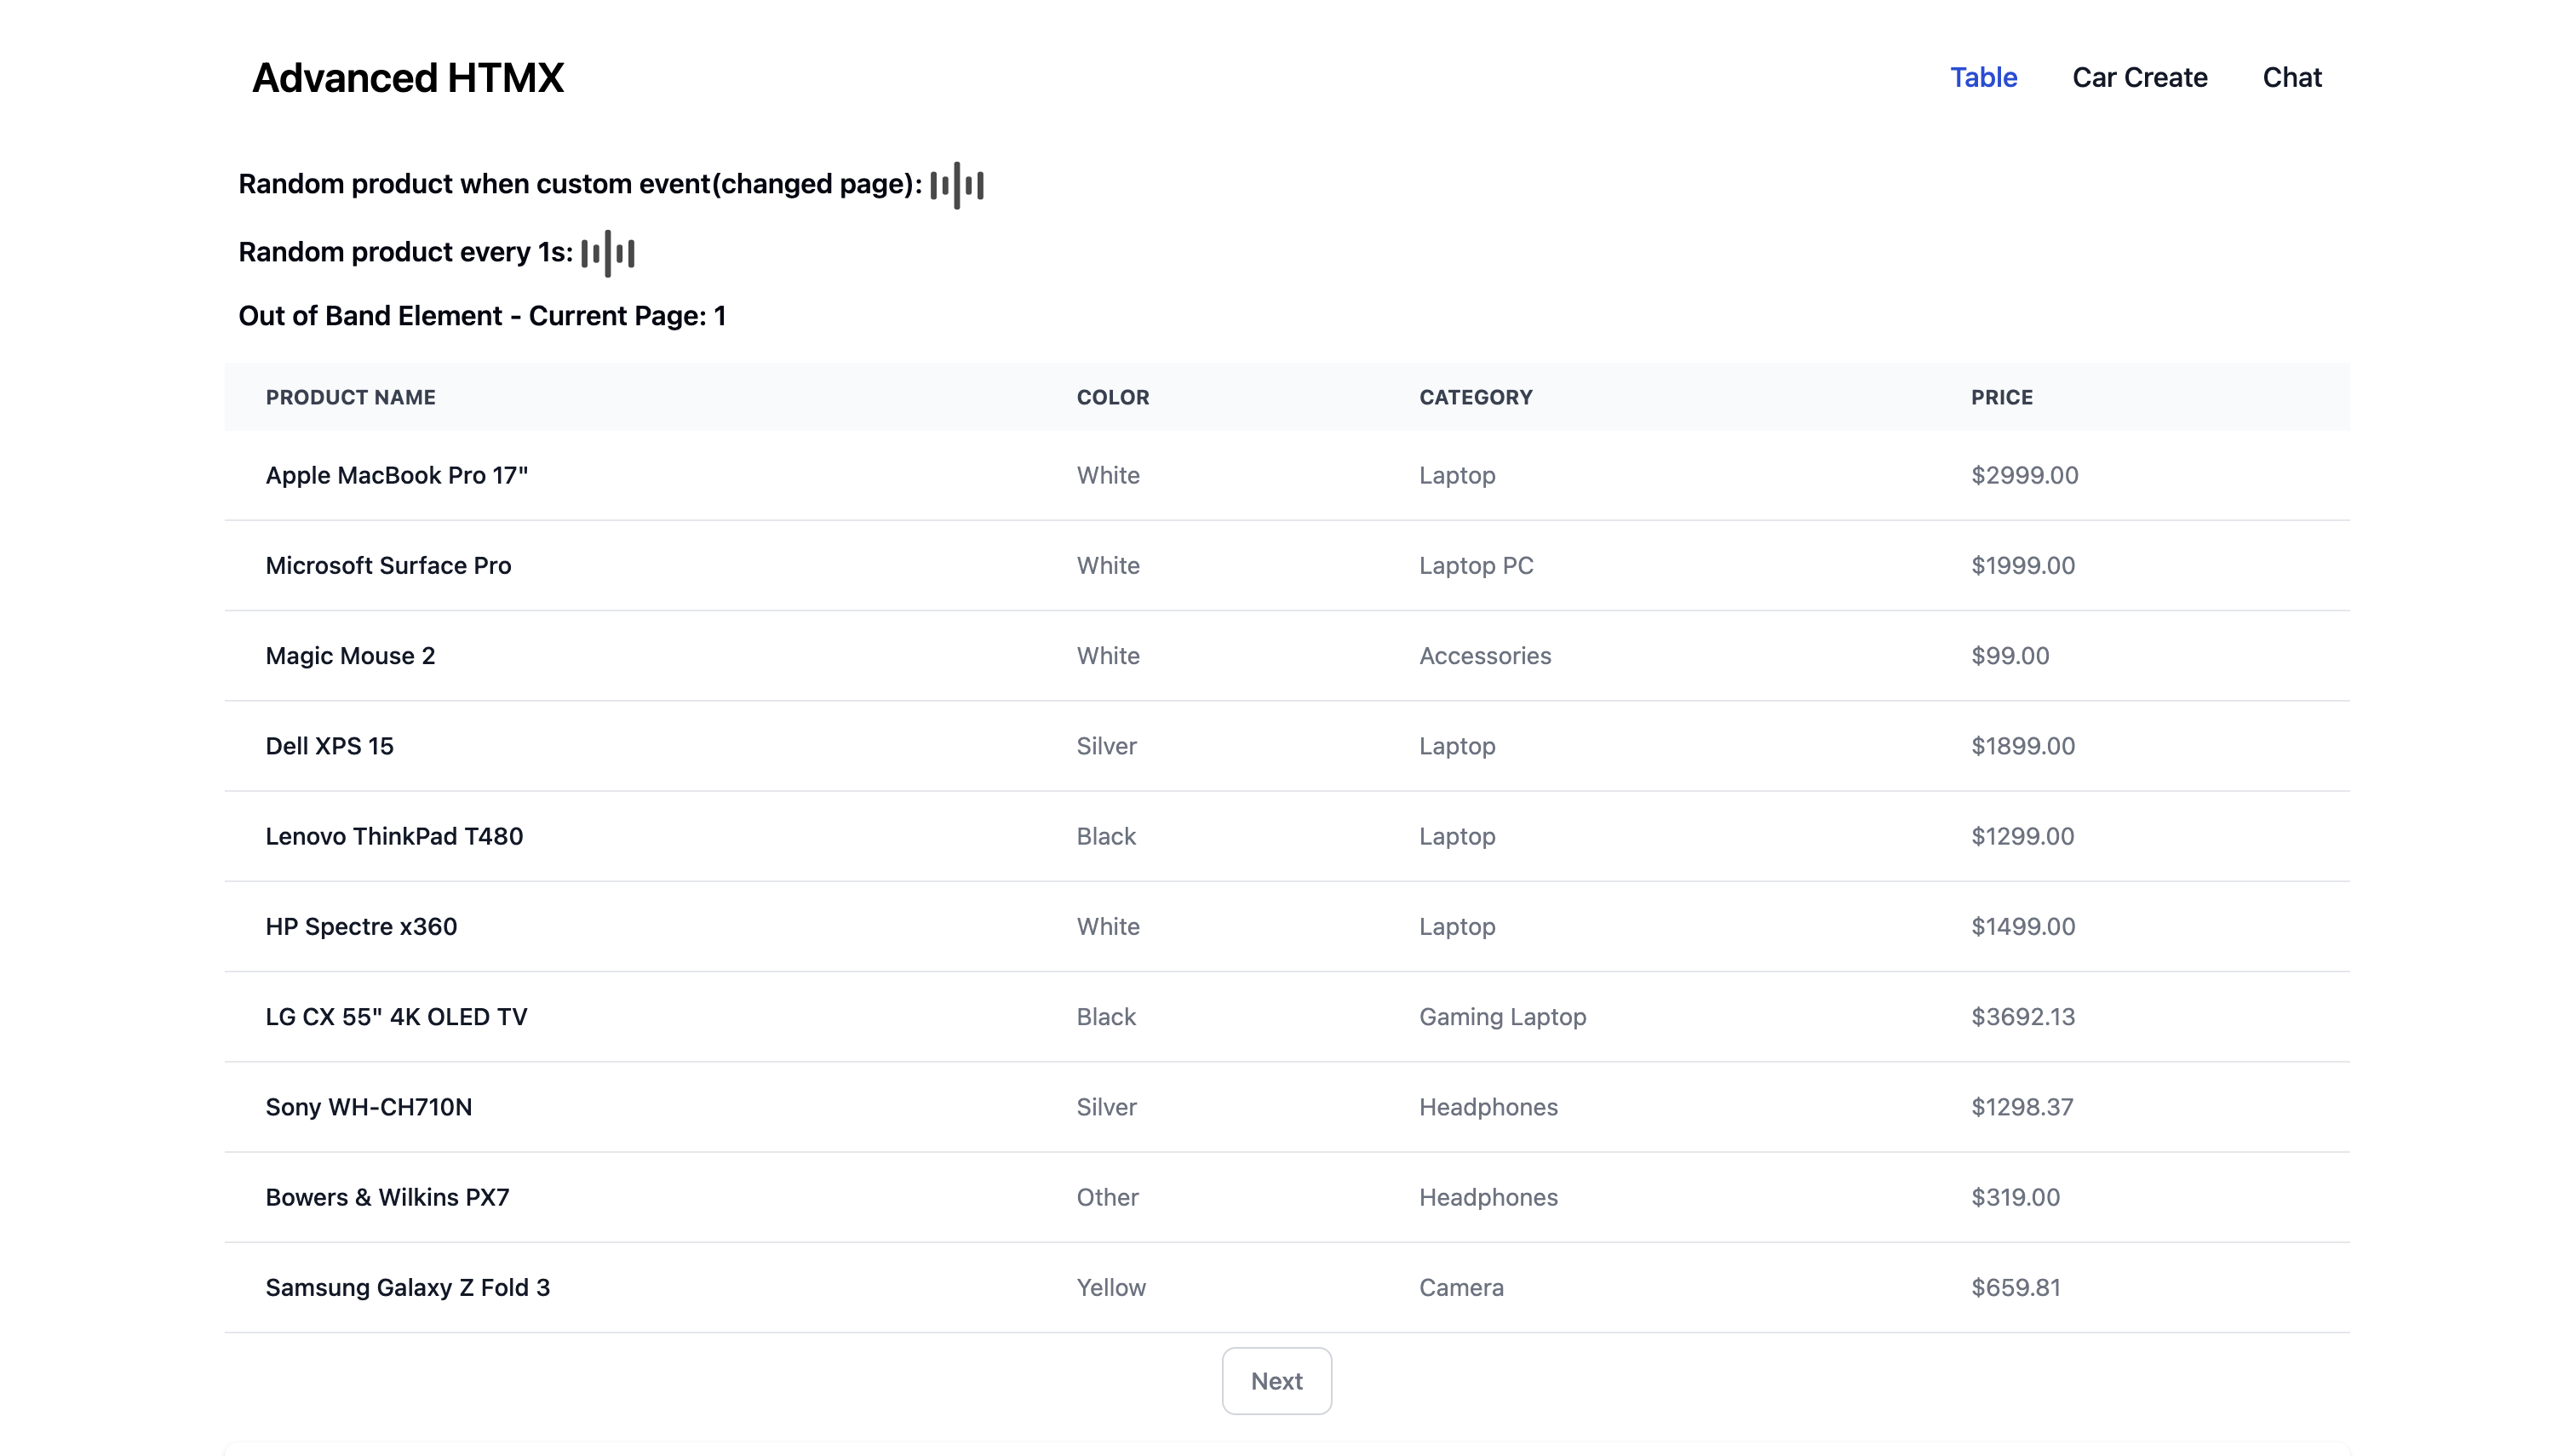Click the Camera category cell
The image size is (2575, 1456).
pyautogui.click(x=1460, y=1287)
